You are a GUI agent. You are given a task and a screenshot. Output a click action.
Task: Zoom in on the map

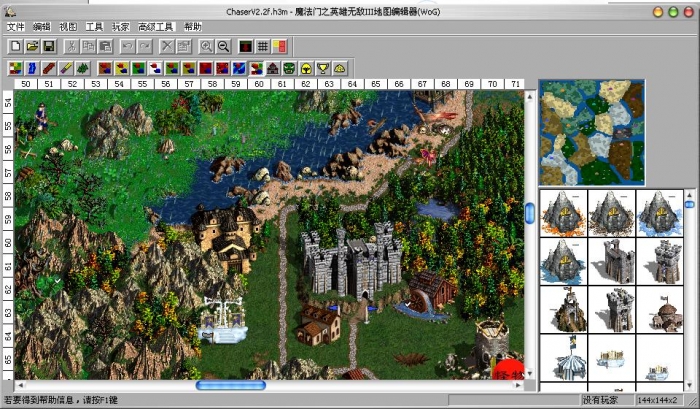(x=206, y=46)
